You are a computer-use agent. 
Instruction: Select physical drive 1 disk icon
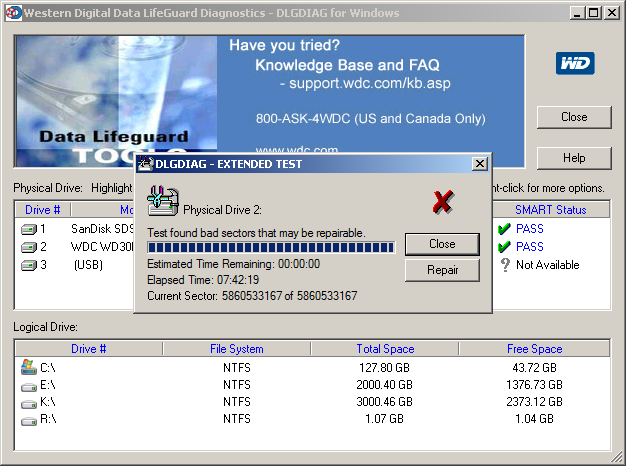tap(29, 229)
